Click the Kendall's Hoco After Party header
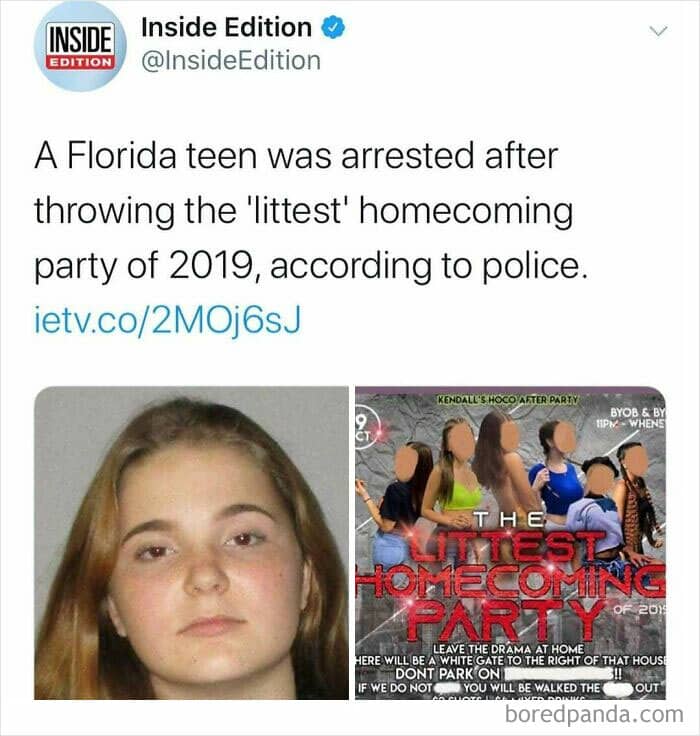 point(508,400)
